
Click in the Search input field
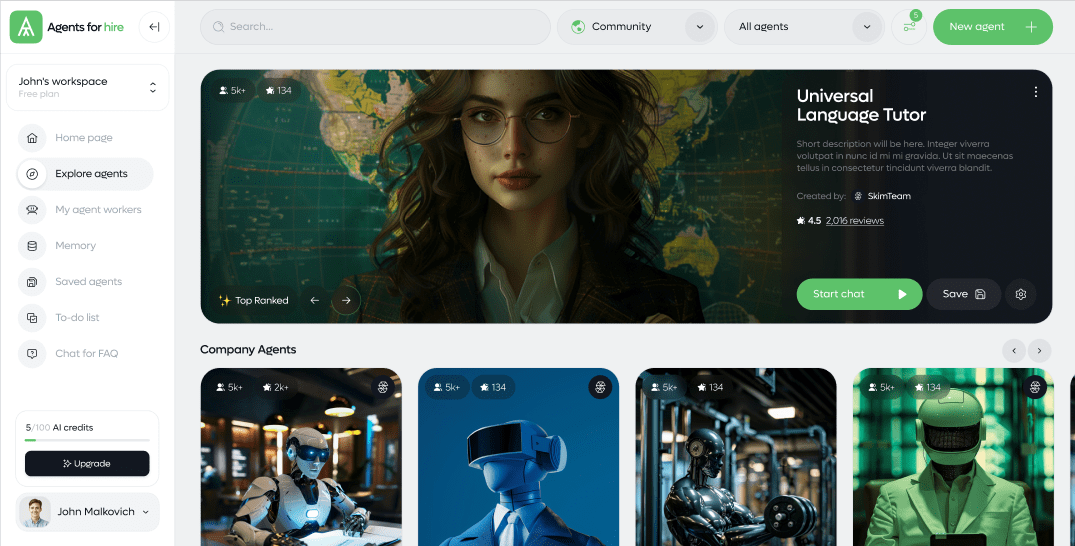(375, 27)
